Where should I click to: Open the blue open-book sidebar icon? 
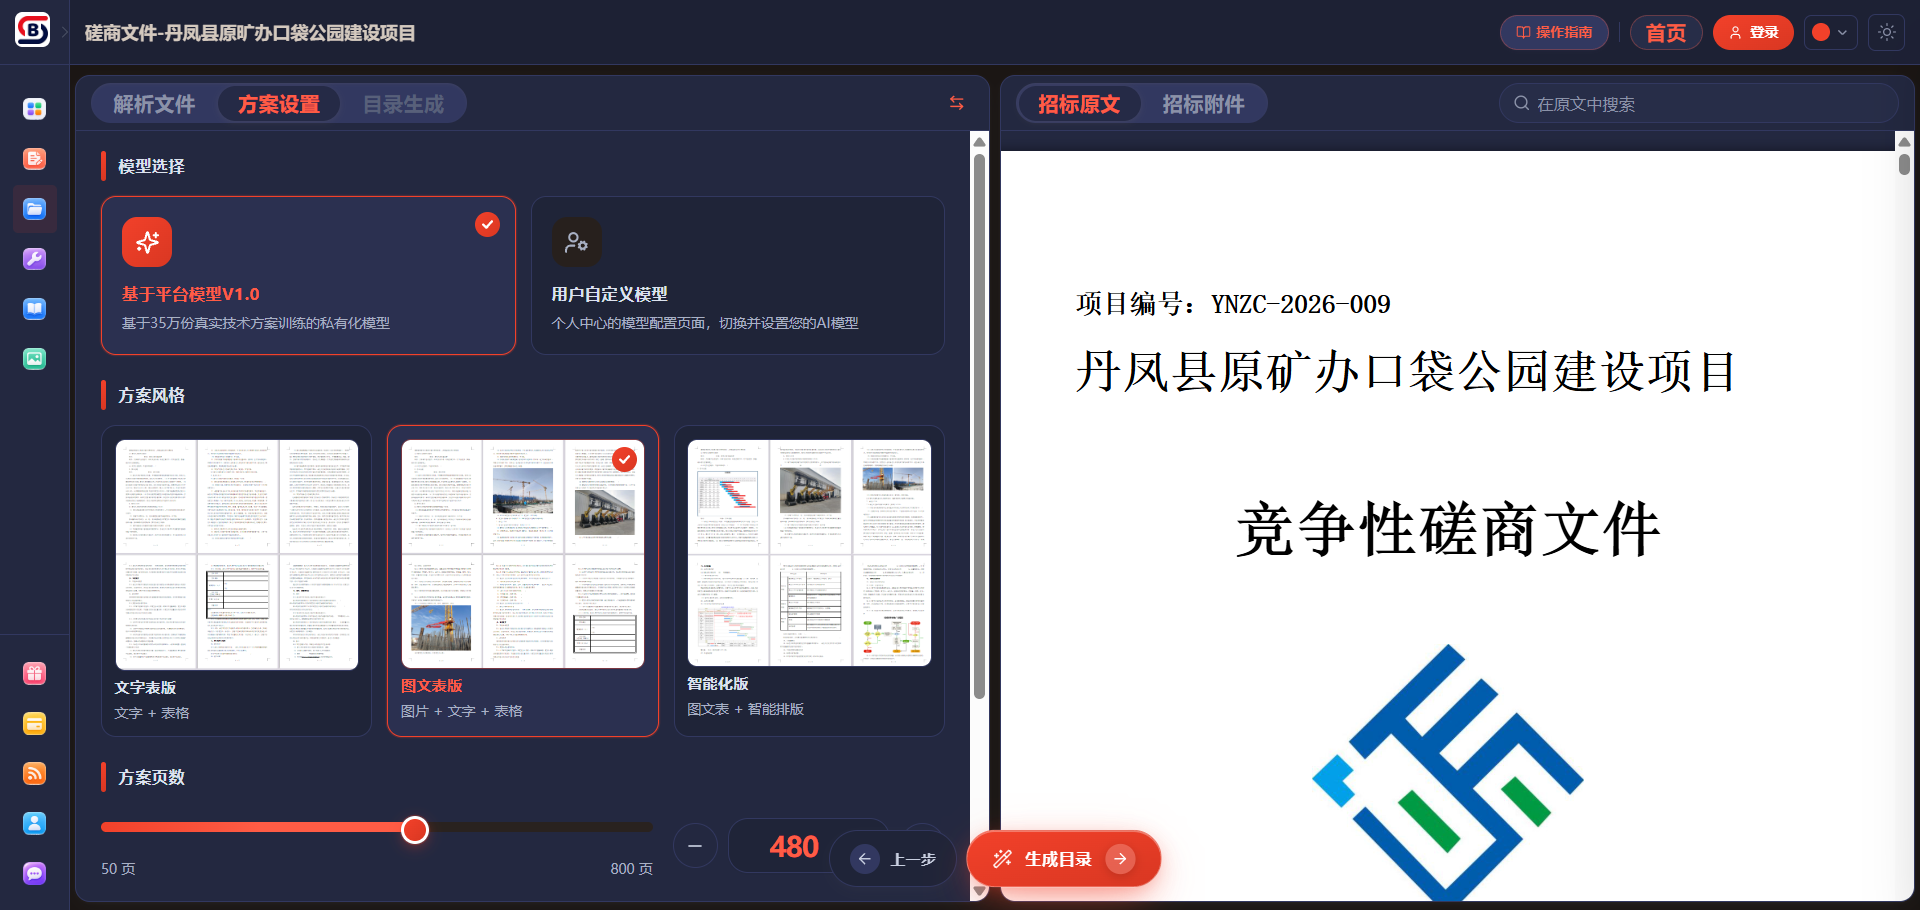click(35, 309)
